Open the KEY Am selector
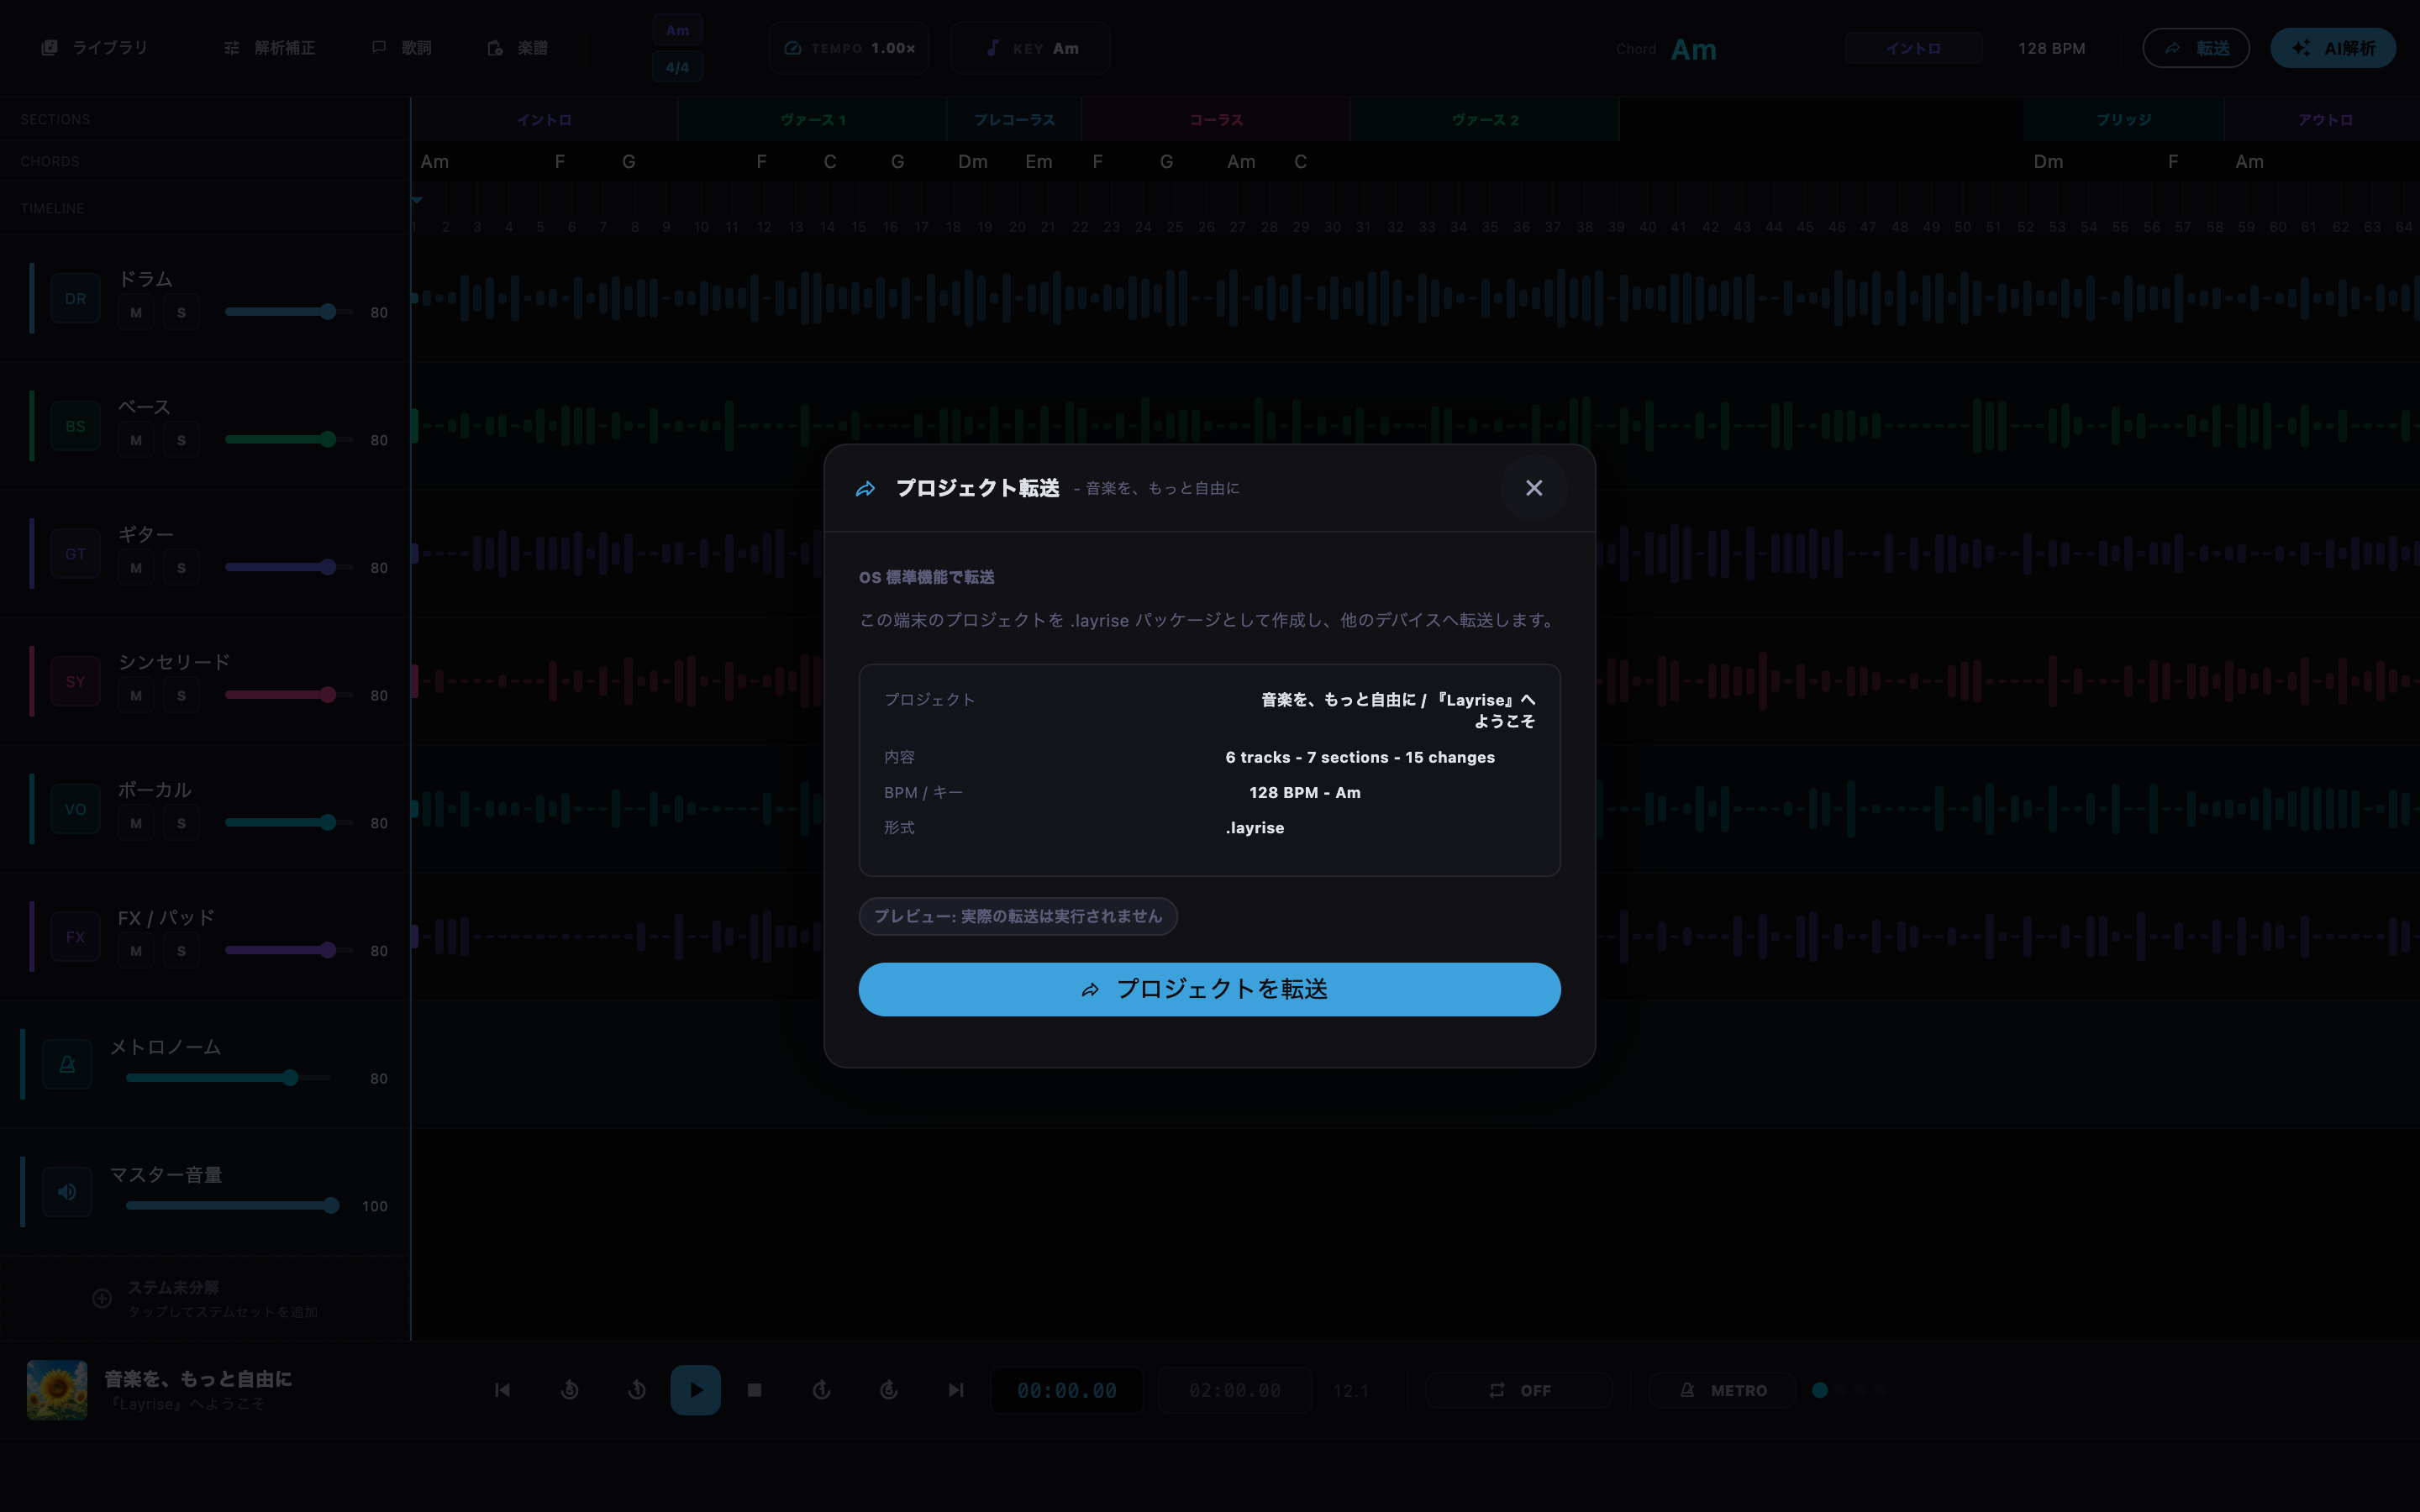The height and width of the screenshot is (1512, 2420). [x=1031, y=48]
